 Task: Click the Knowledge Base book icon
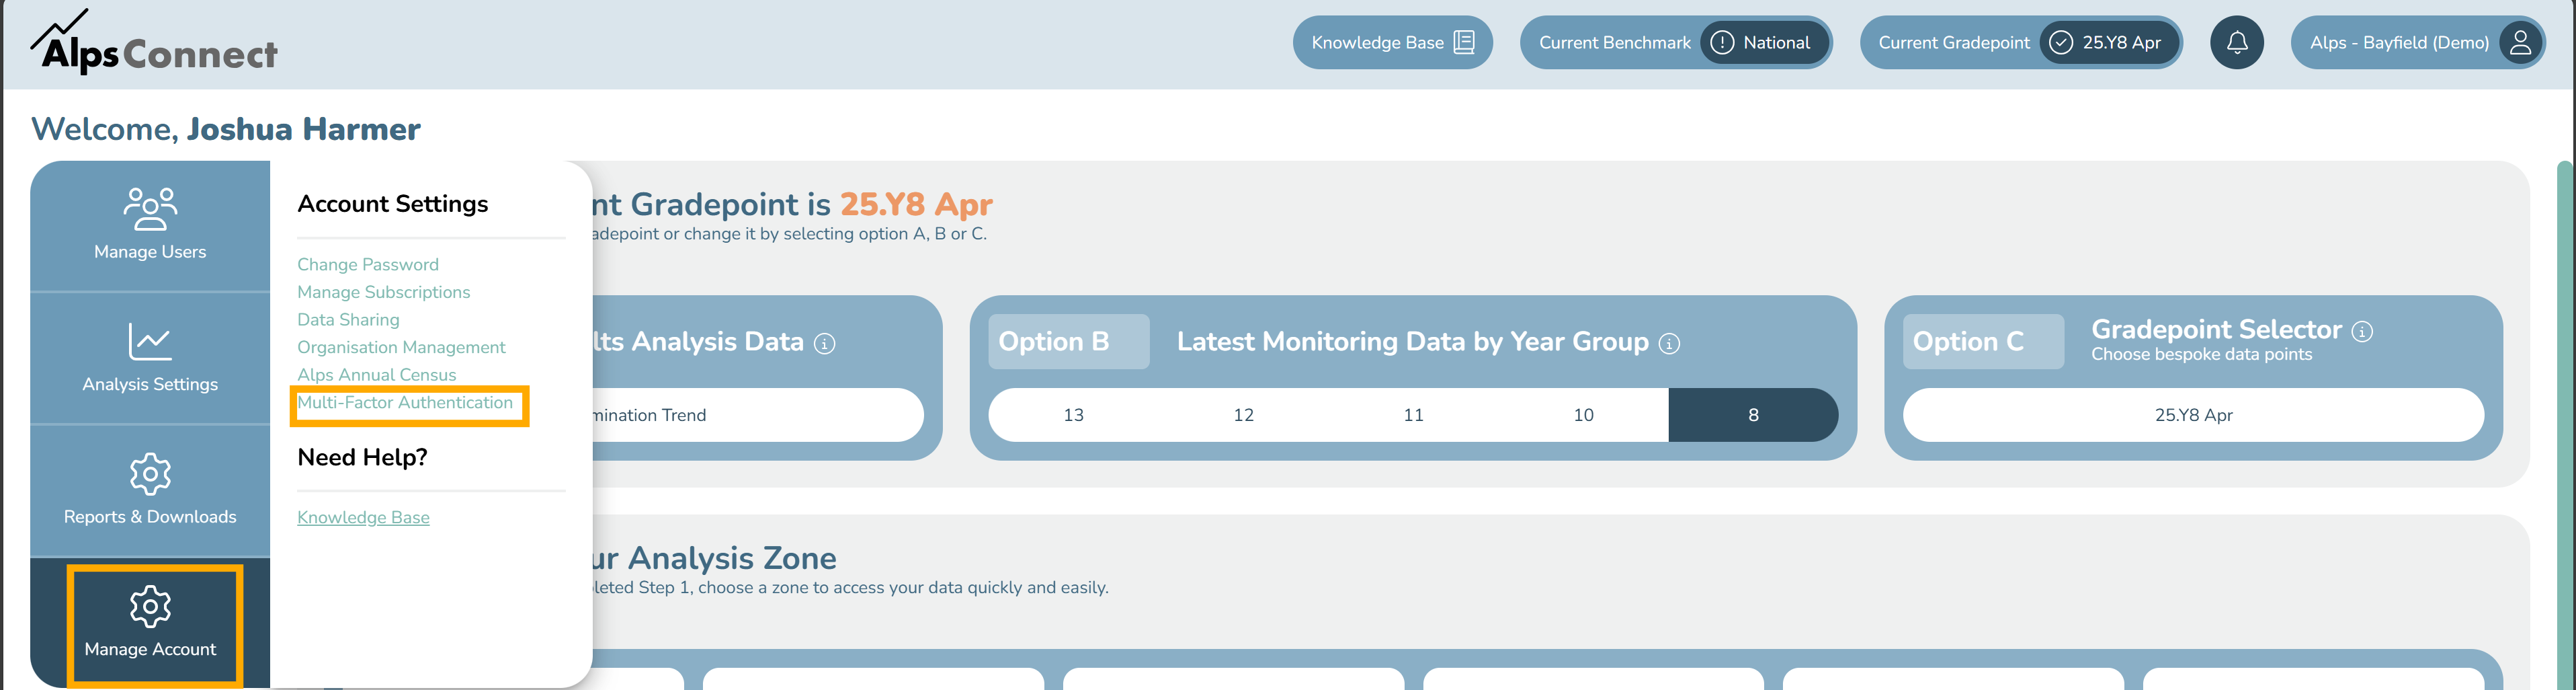(1464, 43)
